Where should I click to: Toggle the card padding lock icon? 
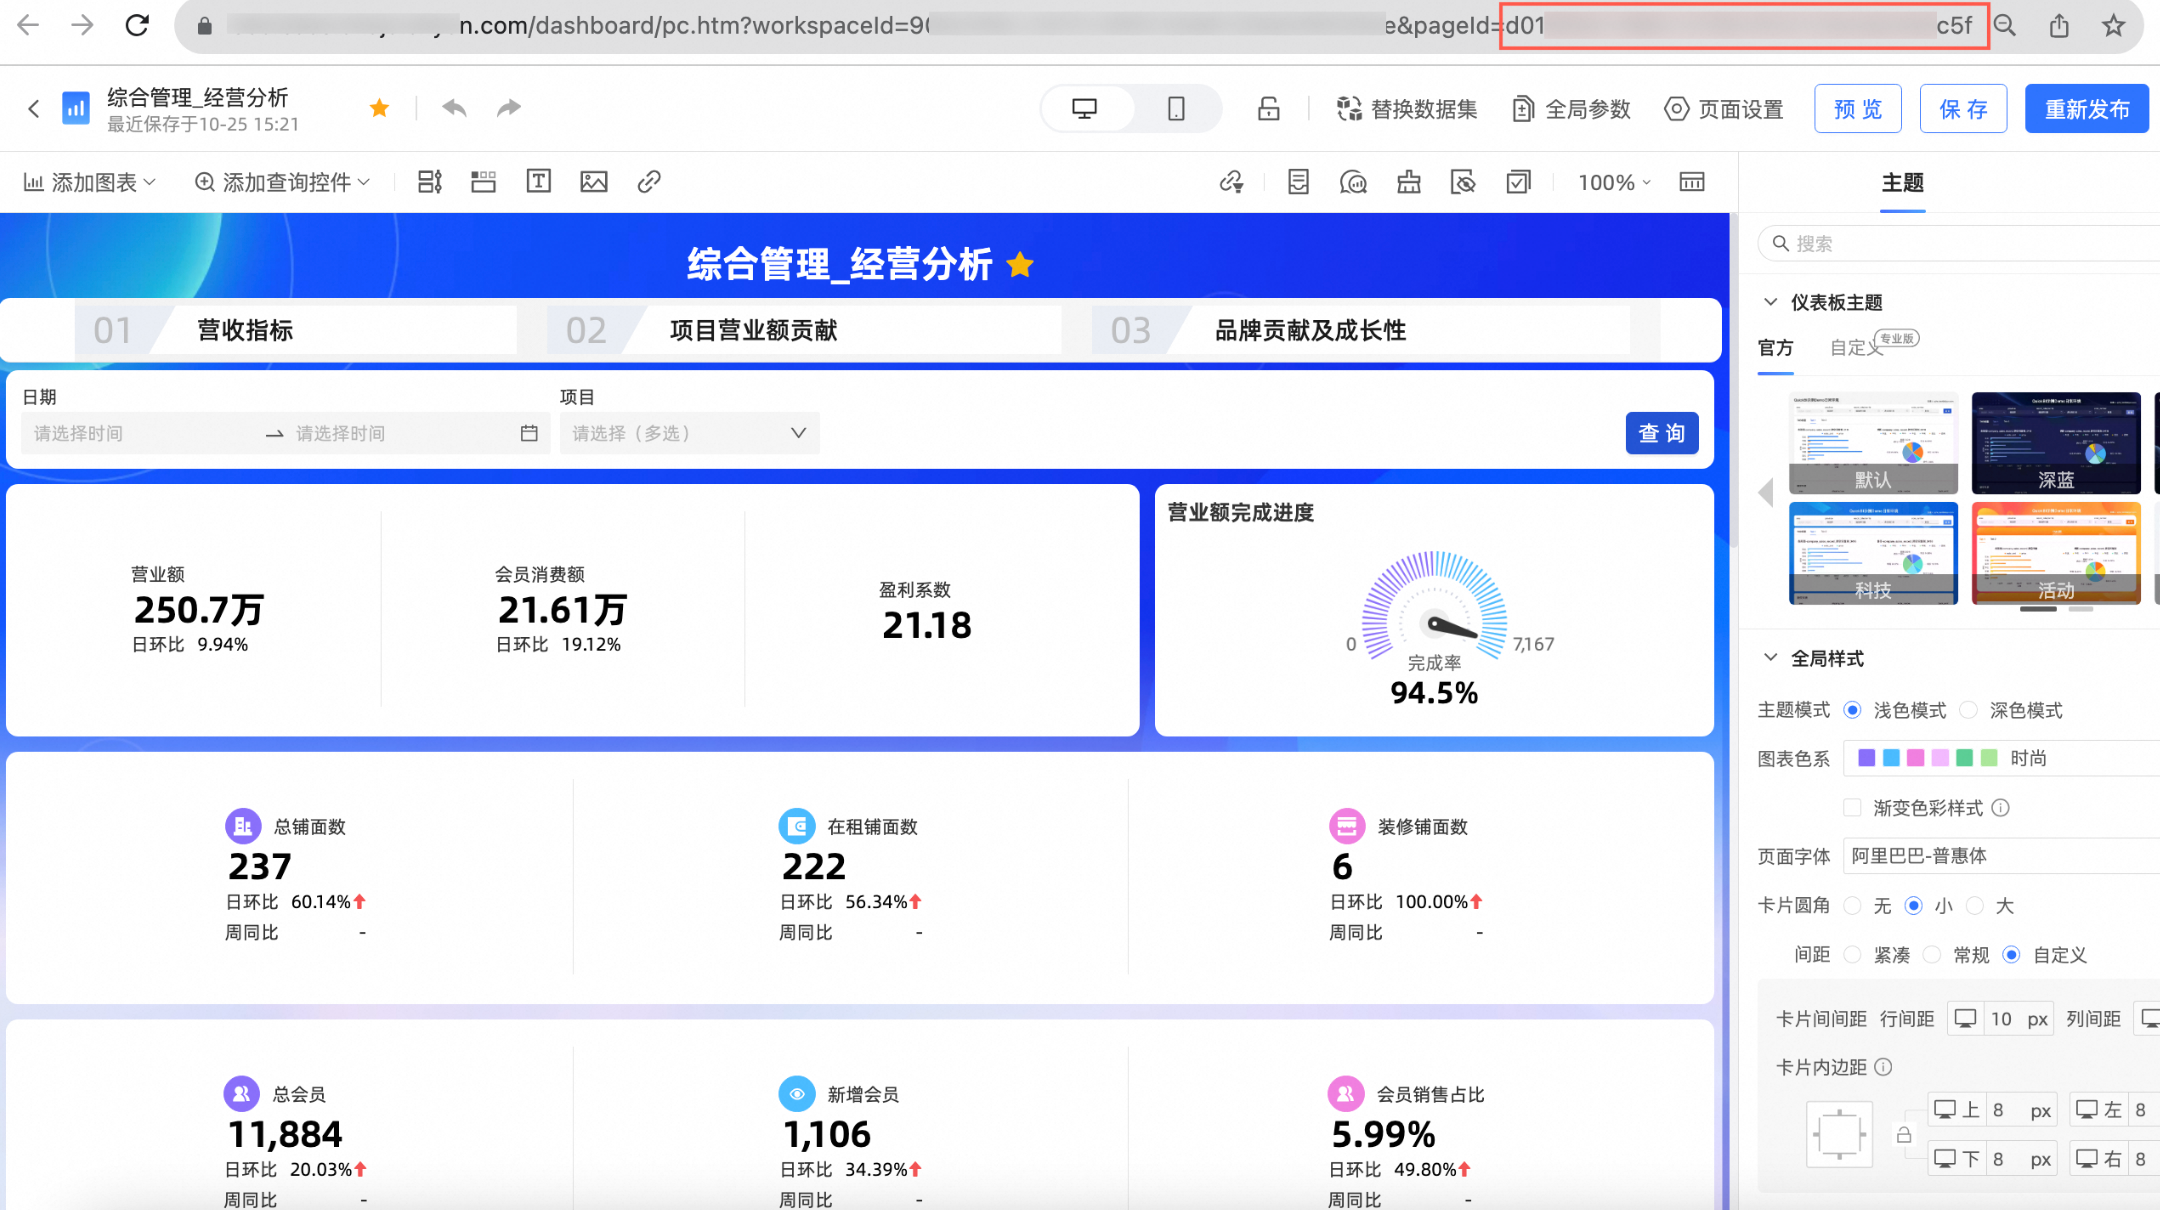1904,1135
